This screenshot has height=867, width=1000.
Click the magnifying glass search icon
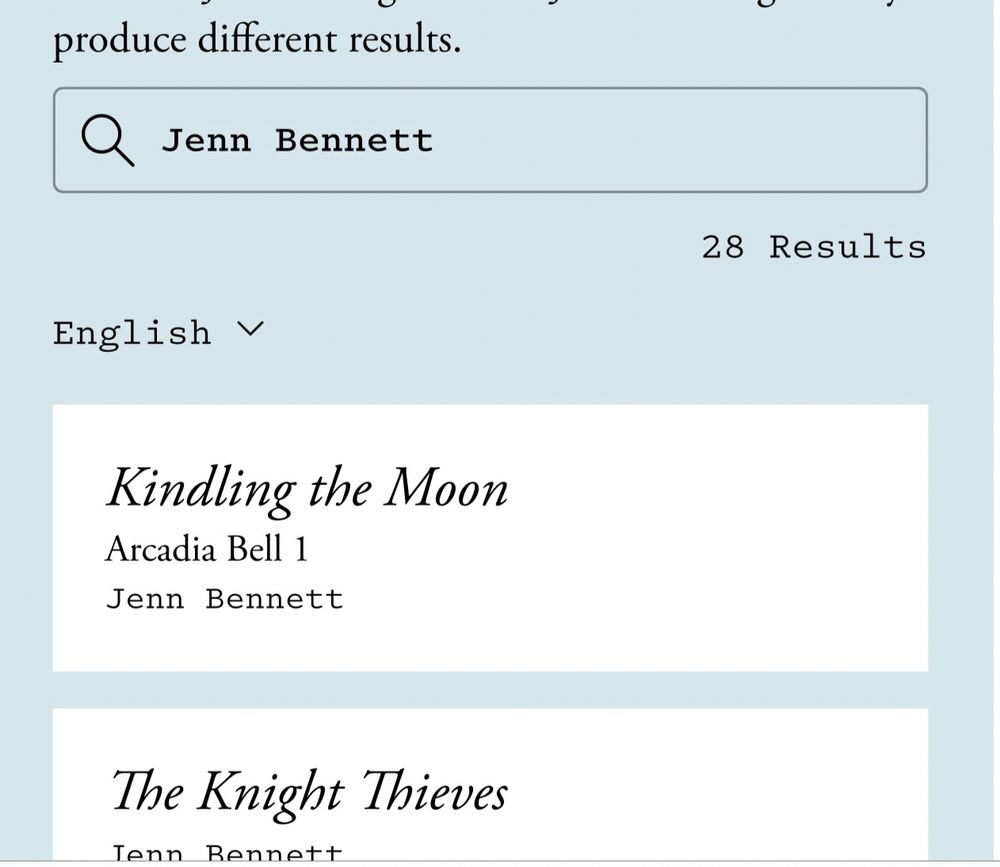[x=106, y=141]
